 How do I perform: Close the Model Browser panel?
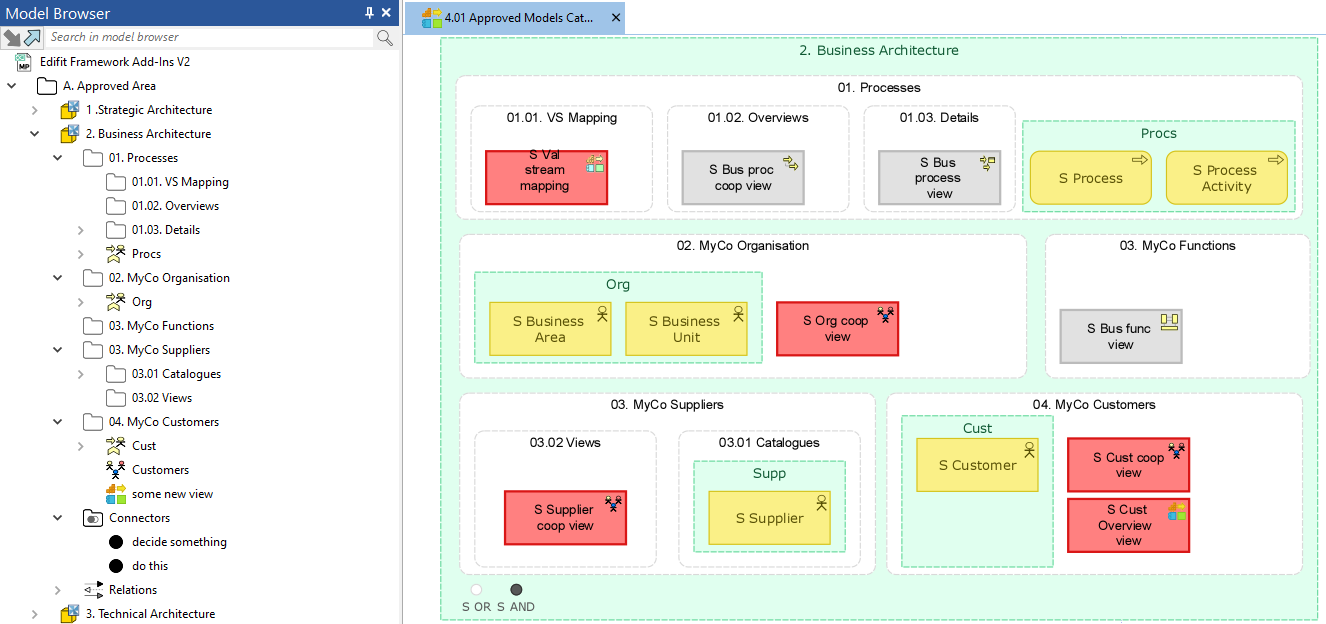pos(388,13)
